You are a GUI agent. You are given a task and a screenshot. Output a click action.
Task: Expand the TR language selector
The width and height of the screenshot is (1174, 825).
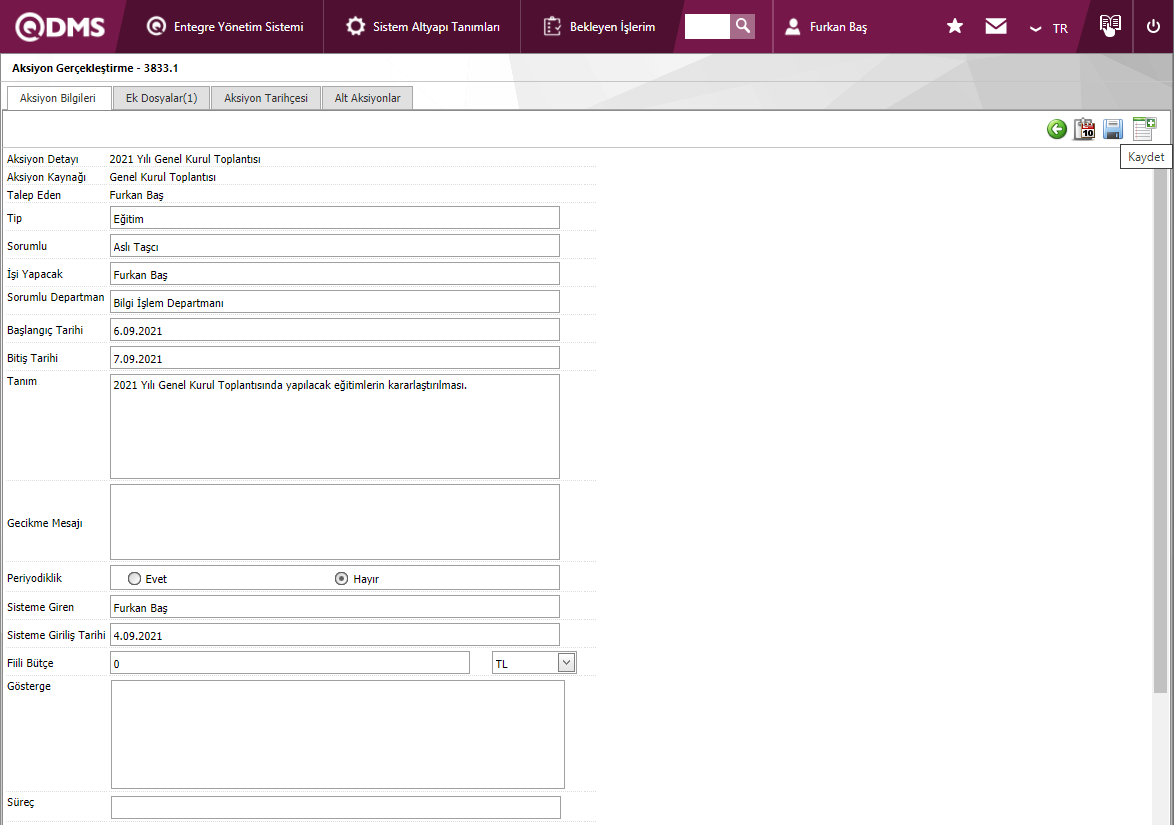1049,28
